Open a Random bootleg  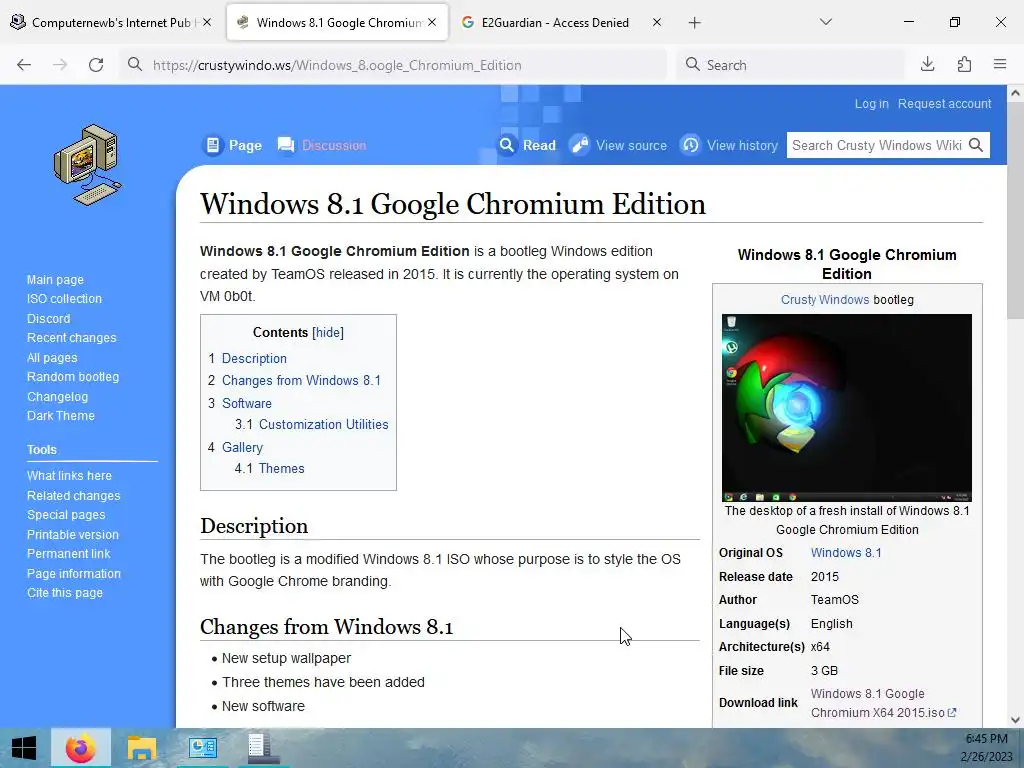(72, 377)
